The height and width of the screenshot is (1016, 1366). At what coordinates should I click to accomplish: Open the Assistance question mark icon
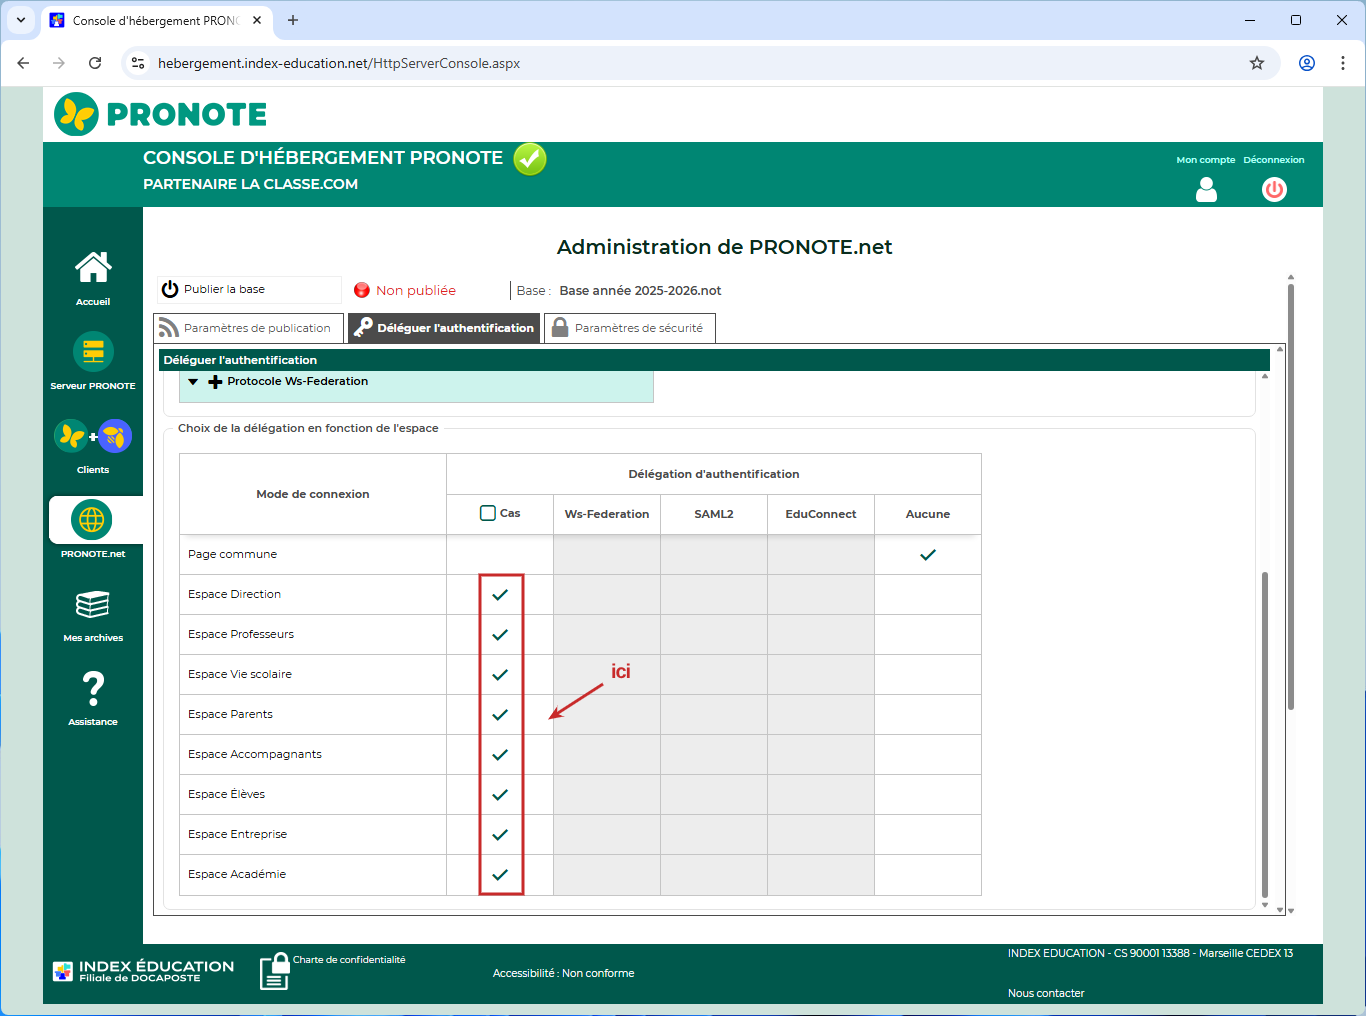pos(93,688)
